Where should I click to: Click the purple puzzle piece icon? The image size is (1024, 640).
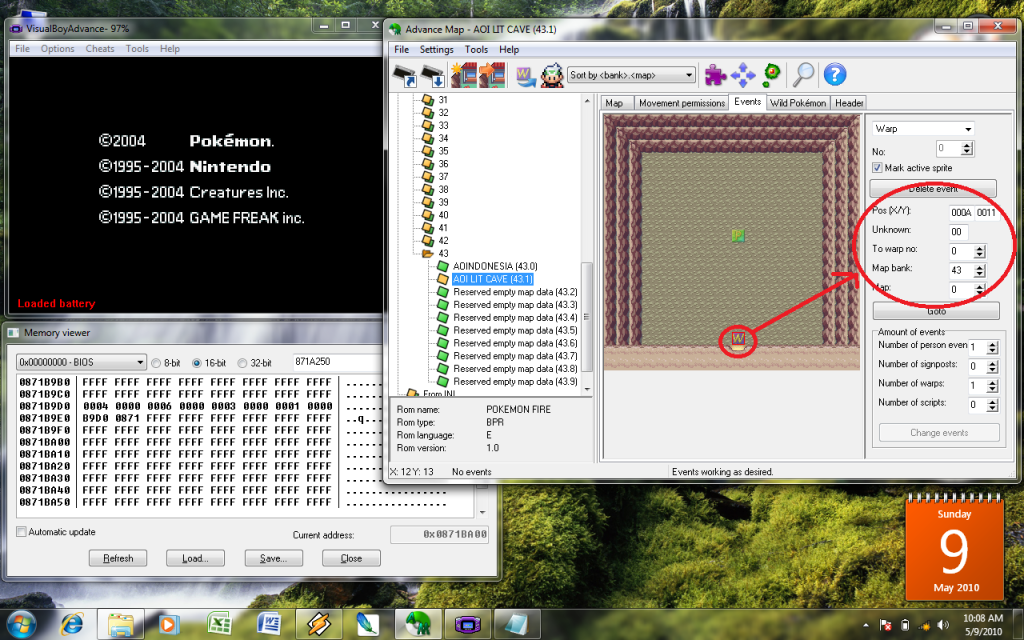tap(715, 75)
